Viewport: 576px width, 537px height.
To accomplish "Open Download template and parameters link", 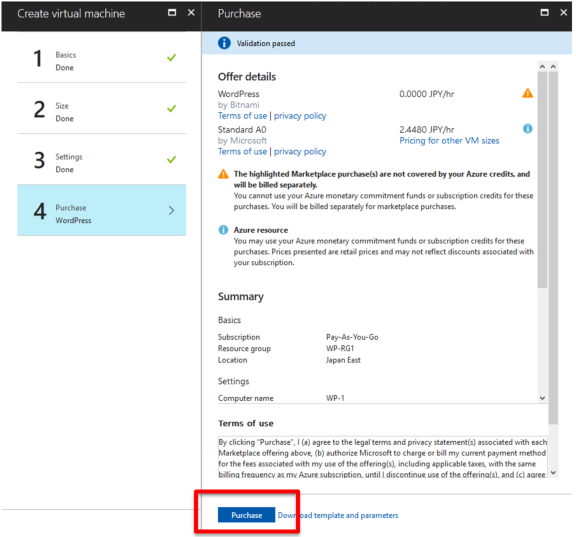I will [x=338, y=515].
